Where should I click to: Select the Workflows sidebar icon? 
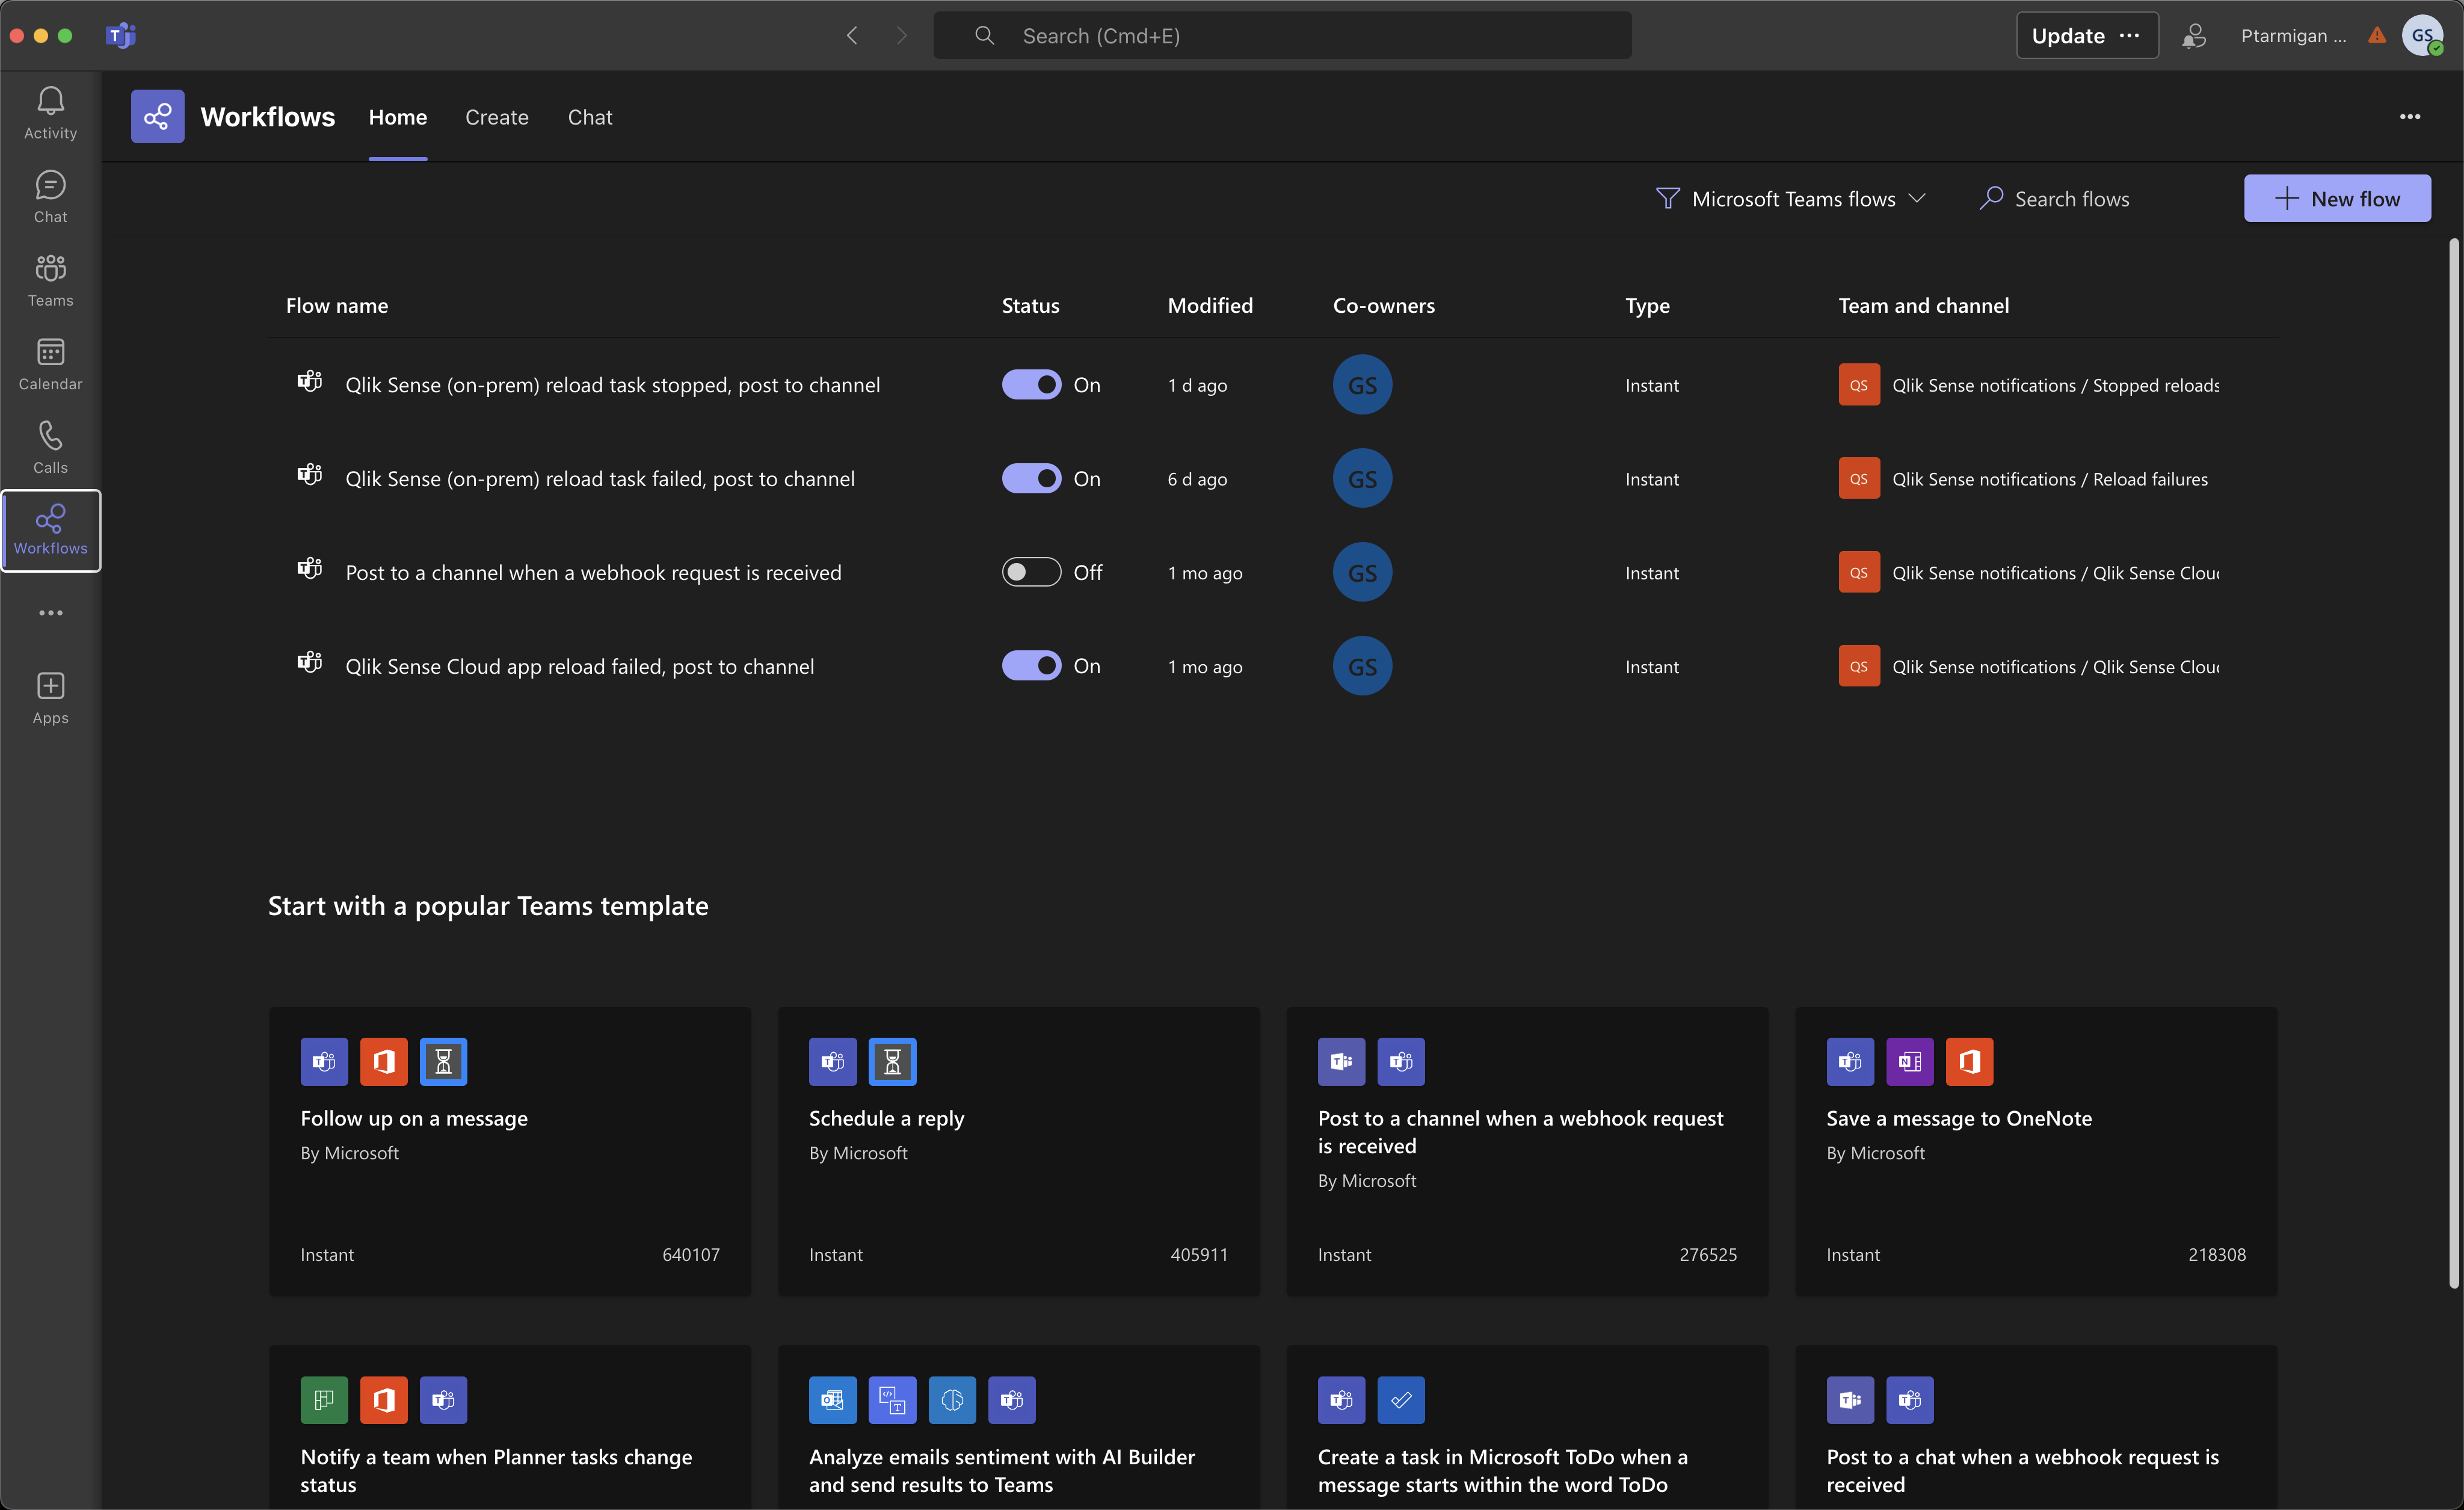tap(50, 530)
